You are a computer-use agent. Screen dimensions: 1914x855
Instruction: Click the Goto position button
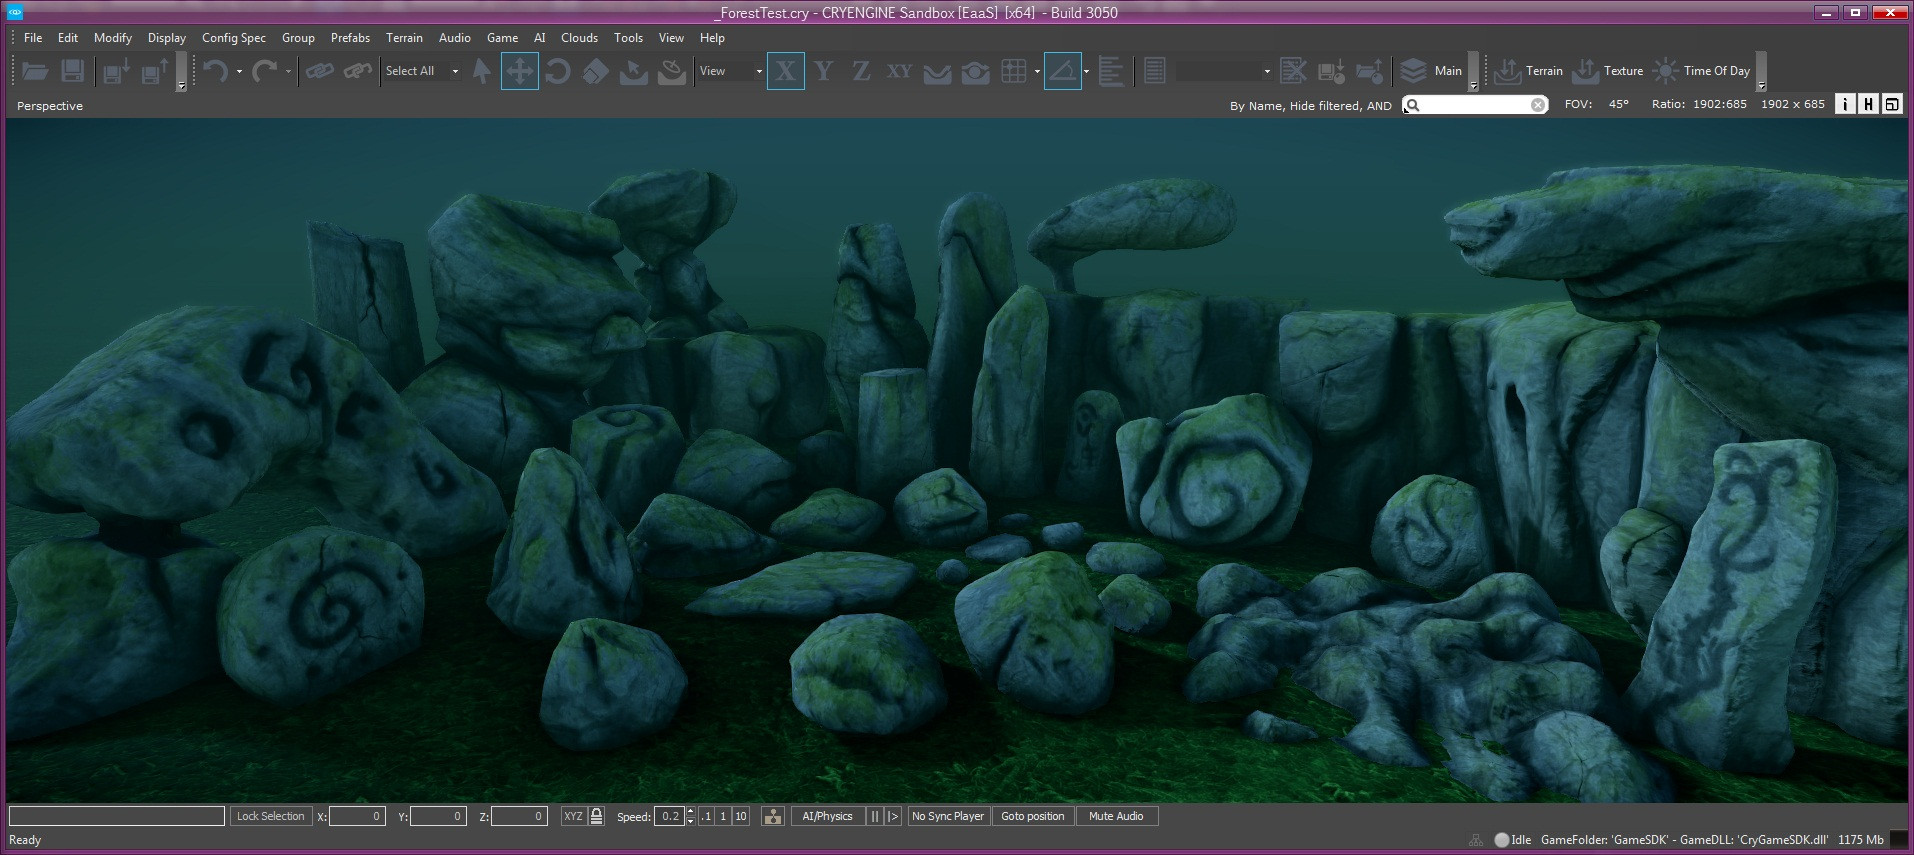pyautogui.click(x=1032, y=816)
